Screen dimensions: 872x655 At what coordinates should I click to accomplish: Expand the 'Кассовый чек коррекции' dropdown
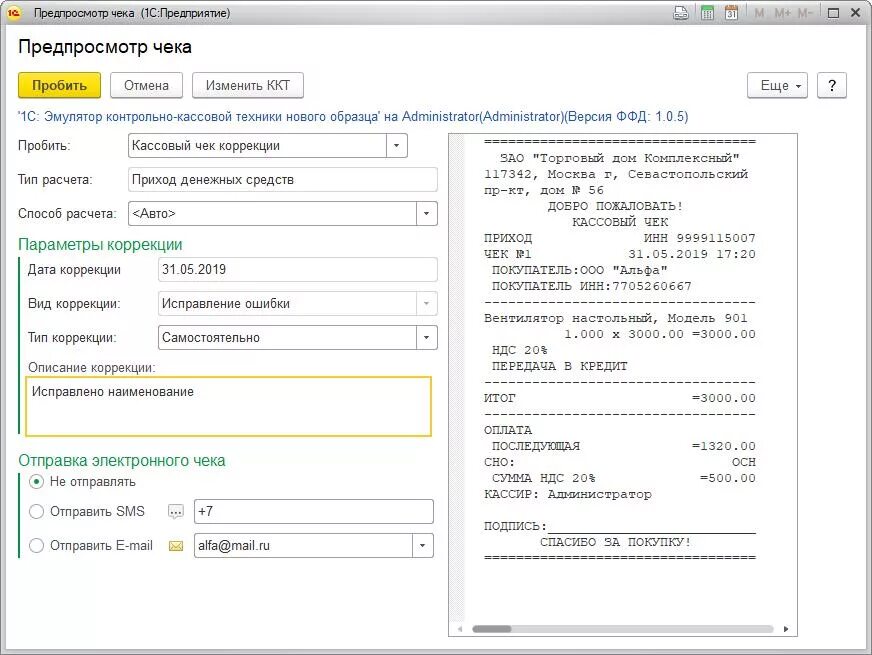(397, 146)
